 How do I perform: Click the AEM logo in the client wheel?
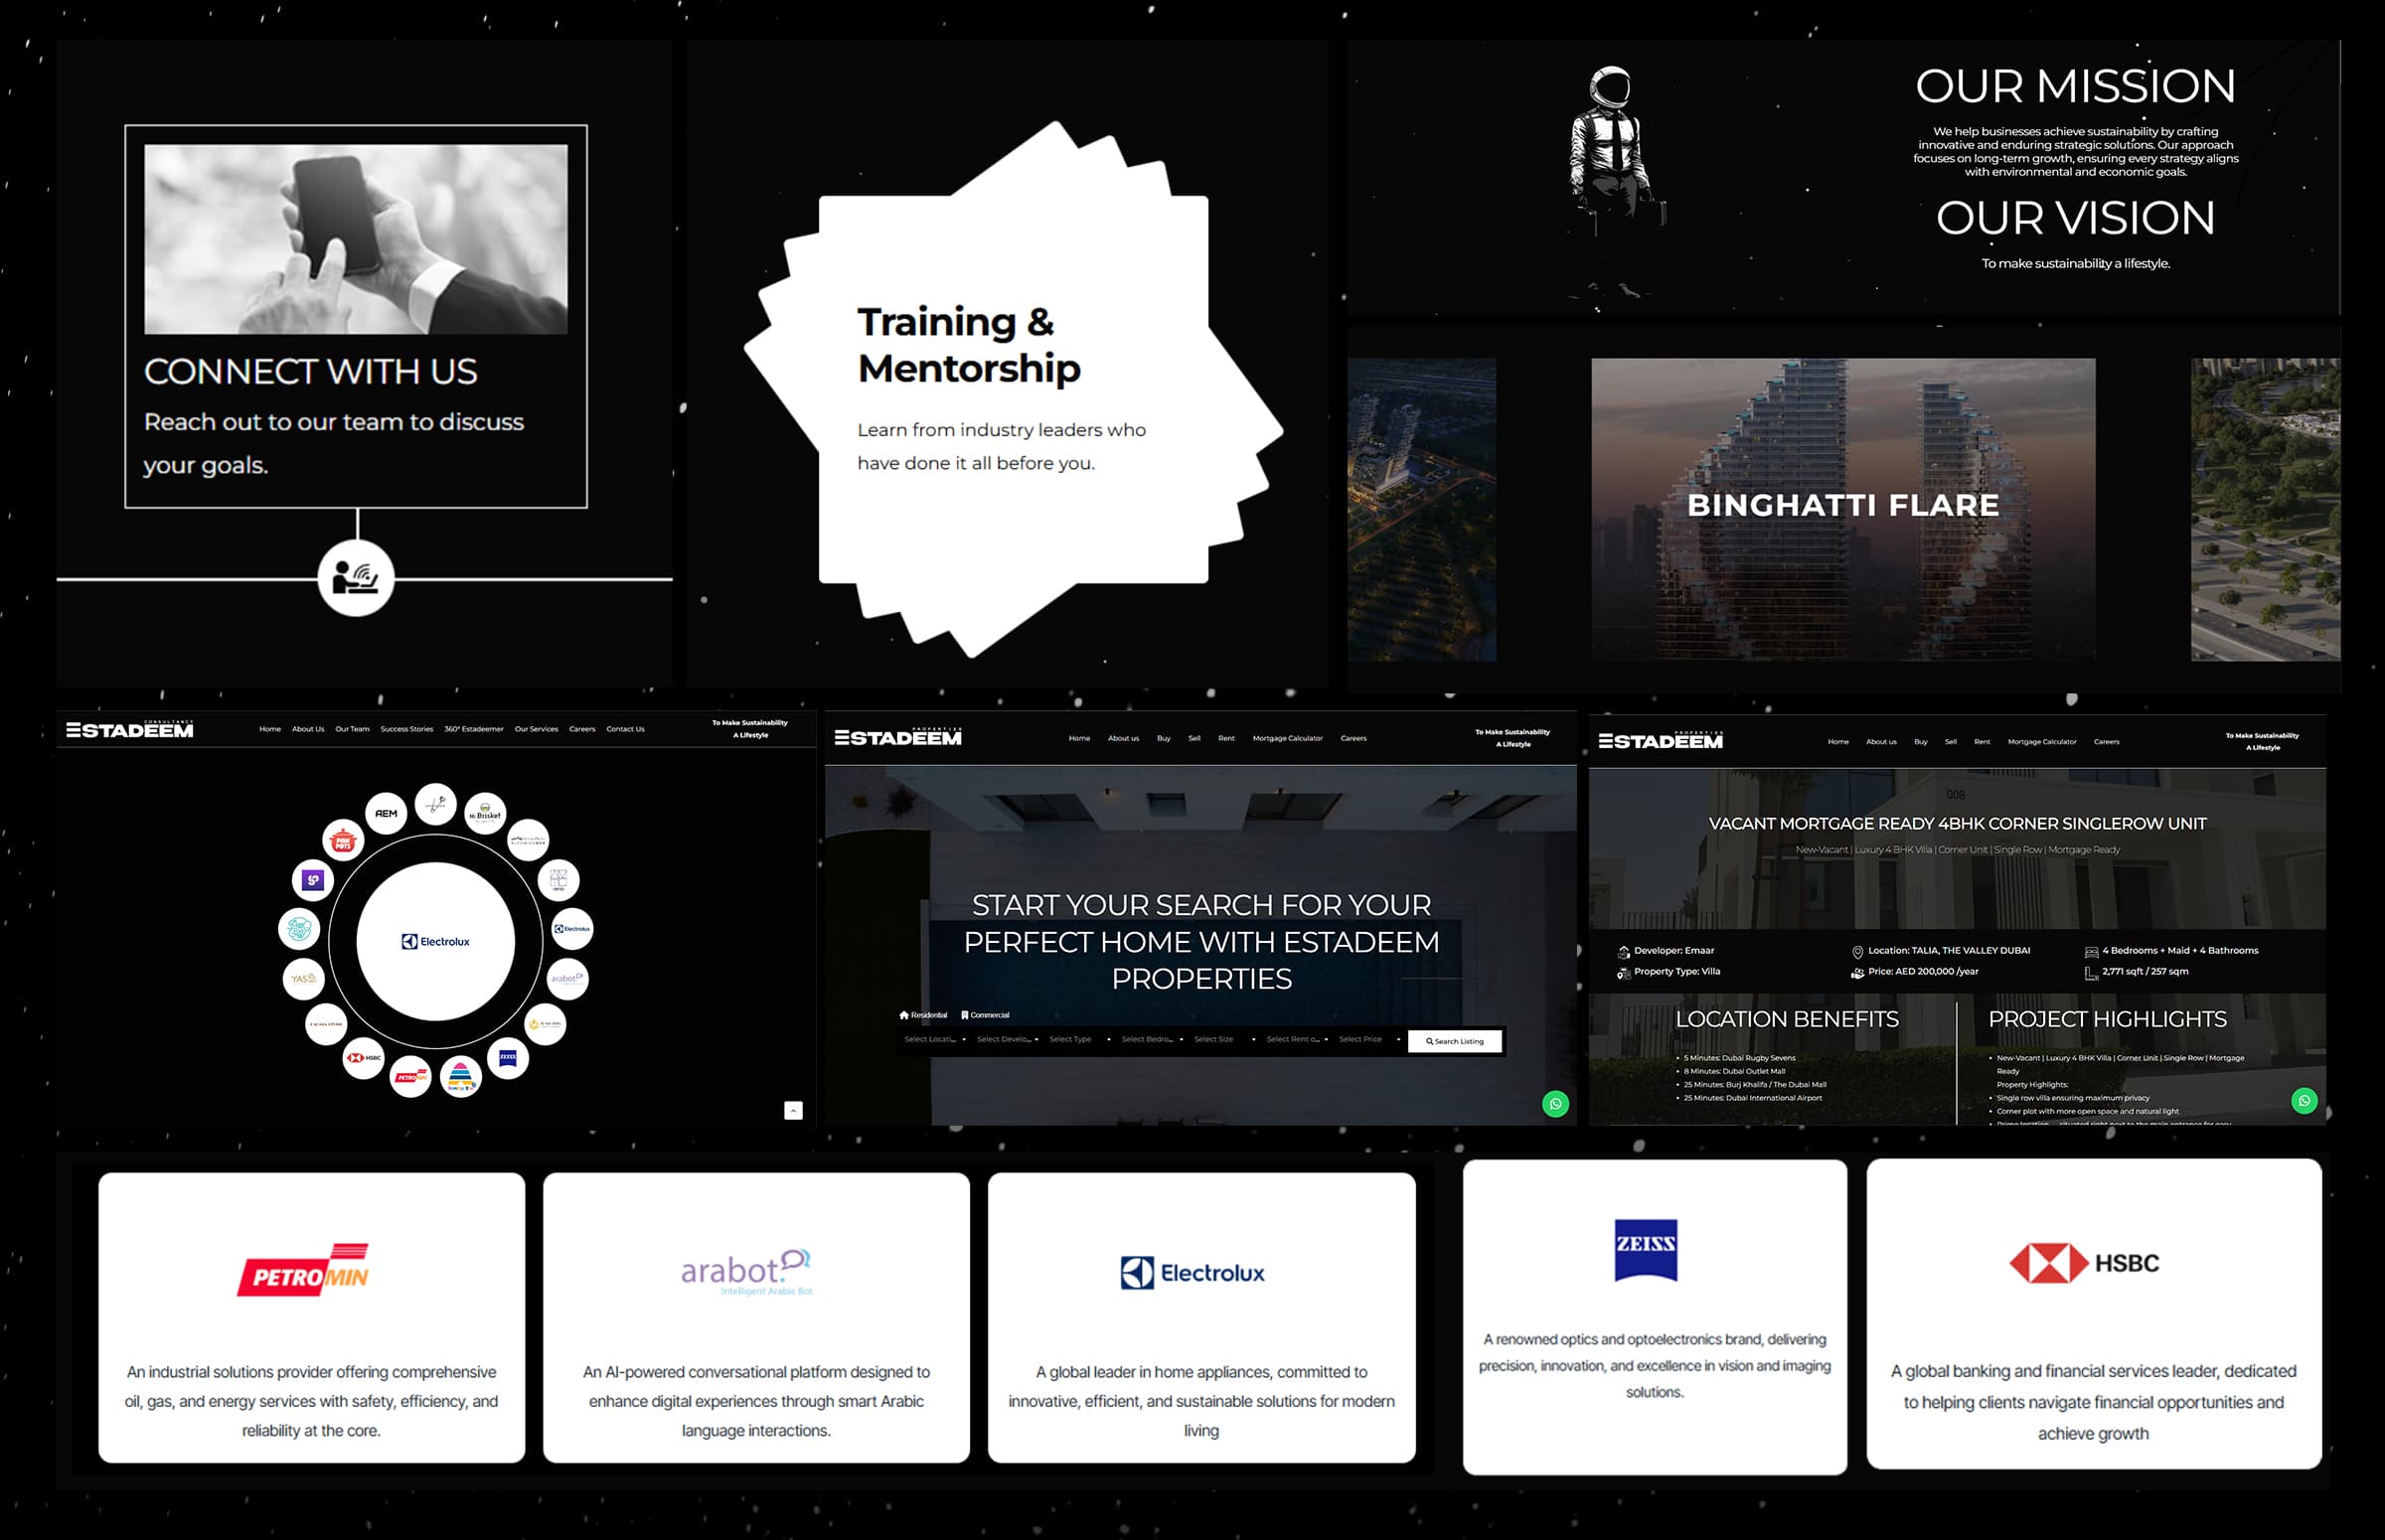point(386,814)
